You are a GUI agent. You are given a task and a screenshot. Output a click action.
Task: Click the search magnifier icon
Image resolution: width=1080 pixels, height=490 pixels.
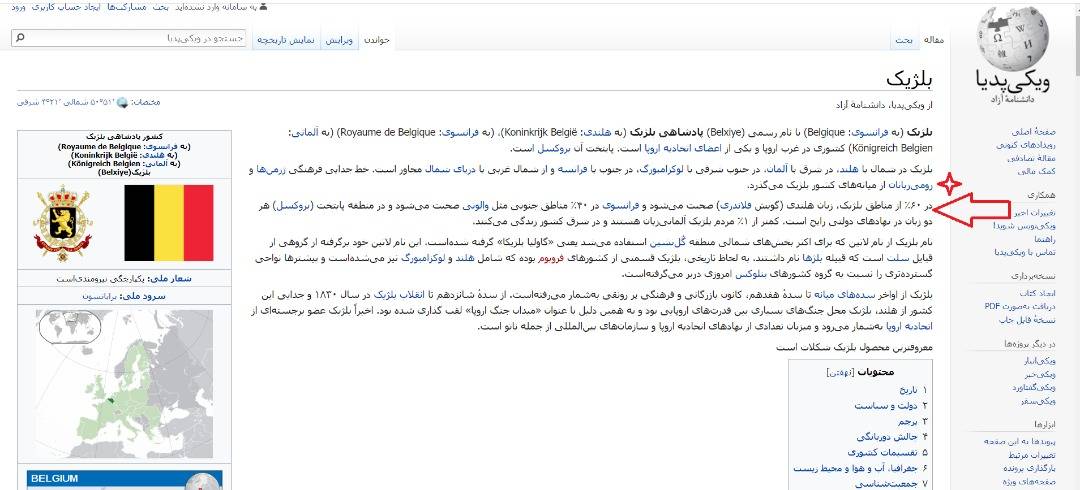pyautogui.click(x=20, y=38)
